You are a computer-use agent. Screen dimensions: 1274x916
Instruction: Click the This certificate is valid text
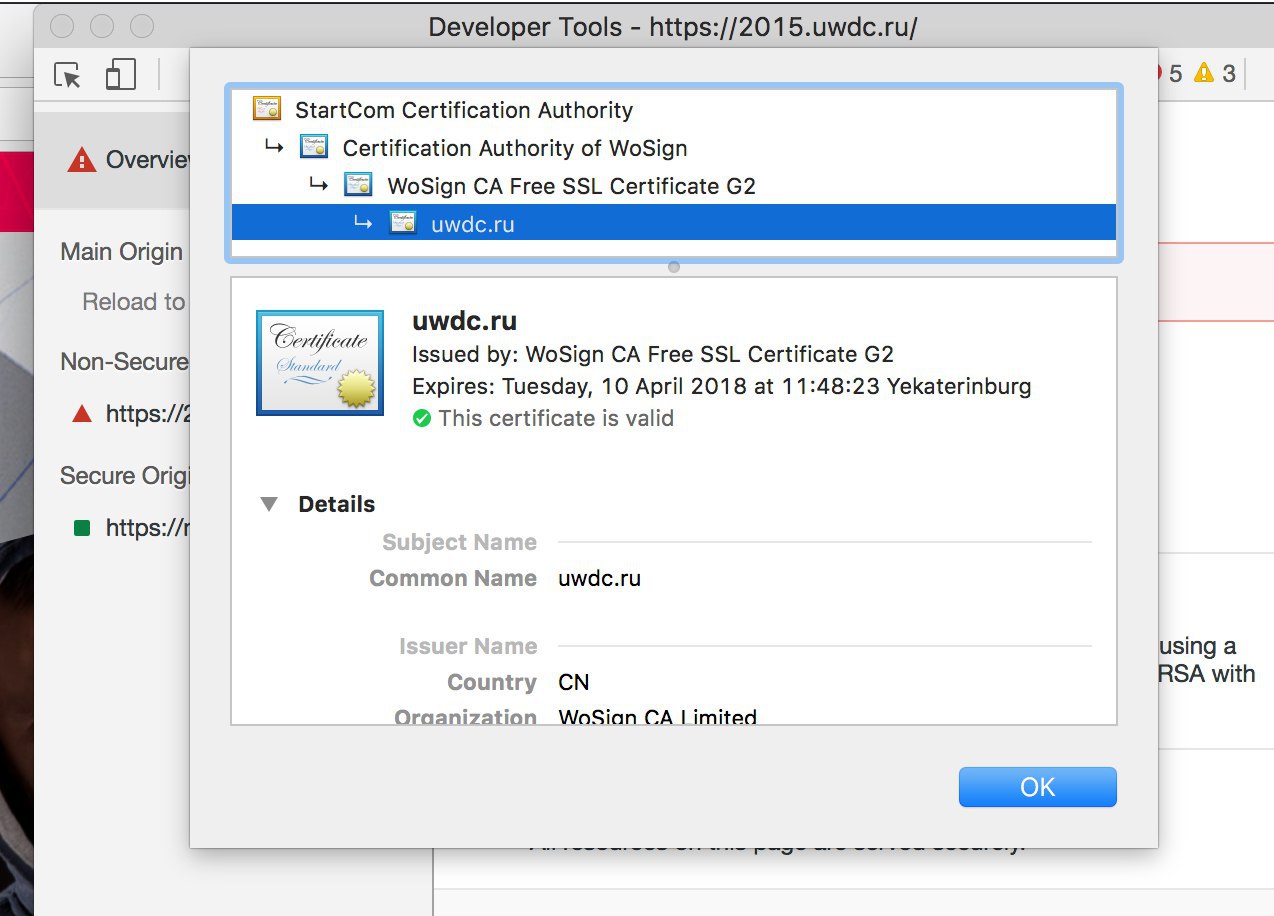coord(556,418)
